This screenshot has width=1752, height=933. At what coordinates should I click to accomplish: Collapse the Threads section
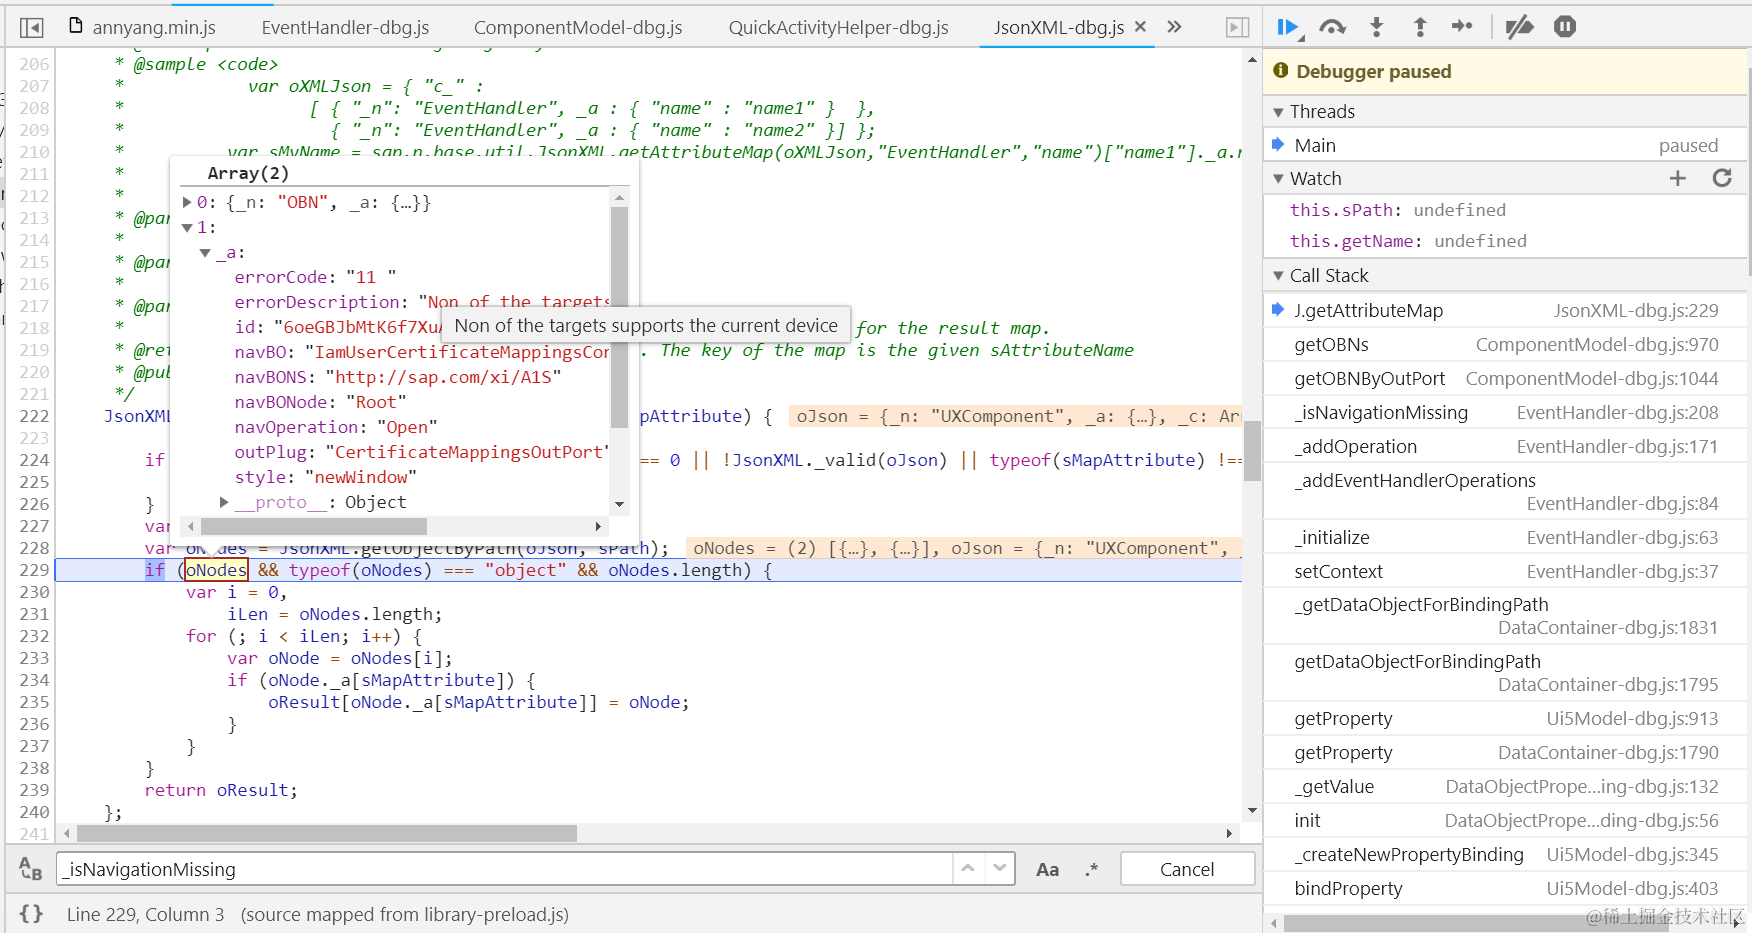pyautogui.click(x=1278, y=112)
